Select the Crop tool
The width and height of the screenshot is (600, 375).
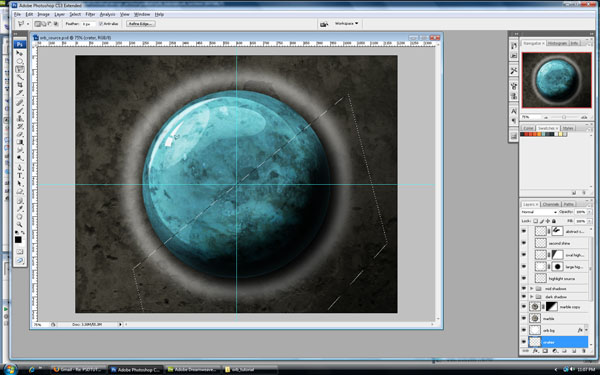[x=20, y=85]
